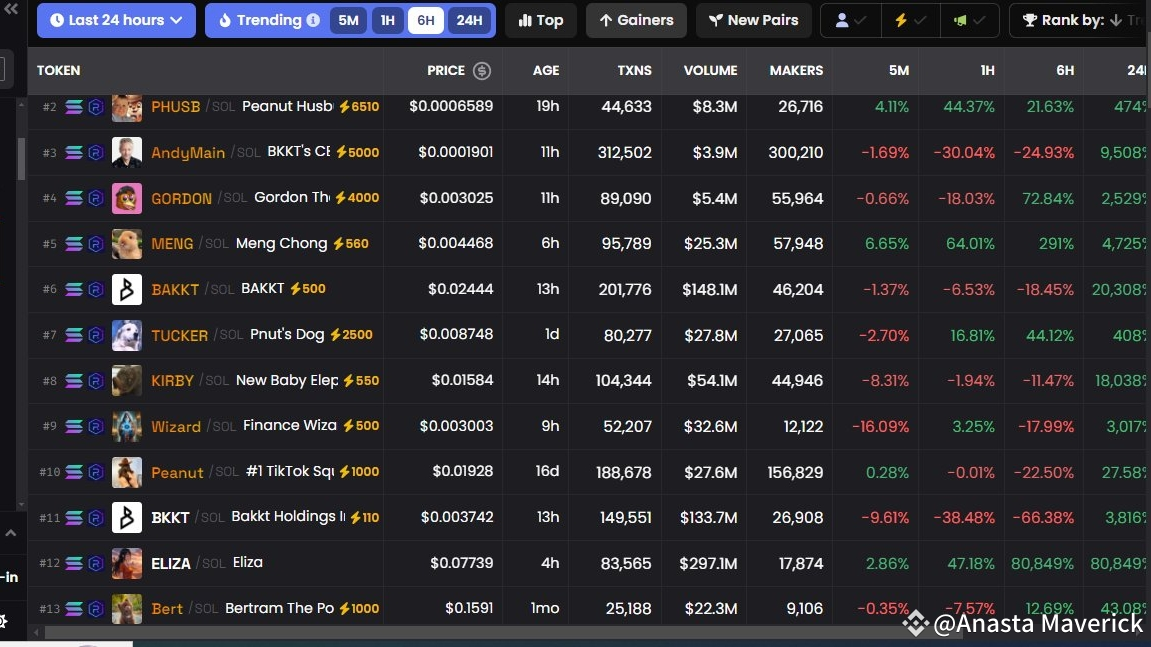The image size is (1151, 647).
Task: Sort by the VOLUME column header
Action: 710,70
